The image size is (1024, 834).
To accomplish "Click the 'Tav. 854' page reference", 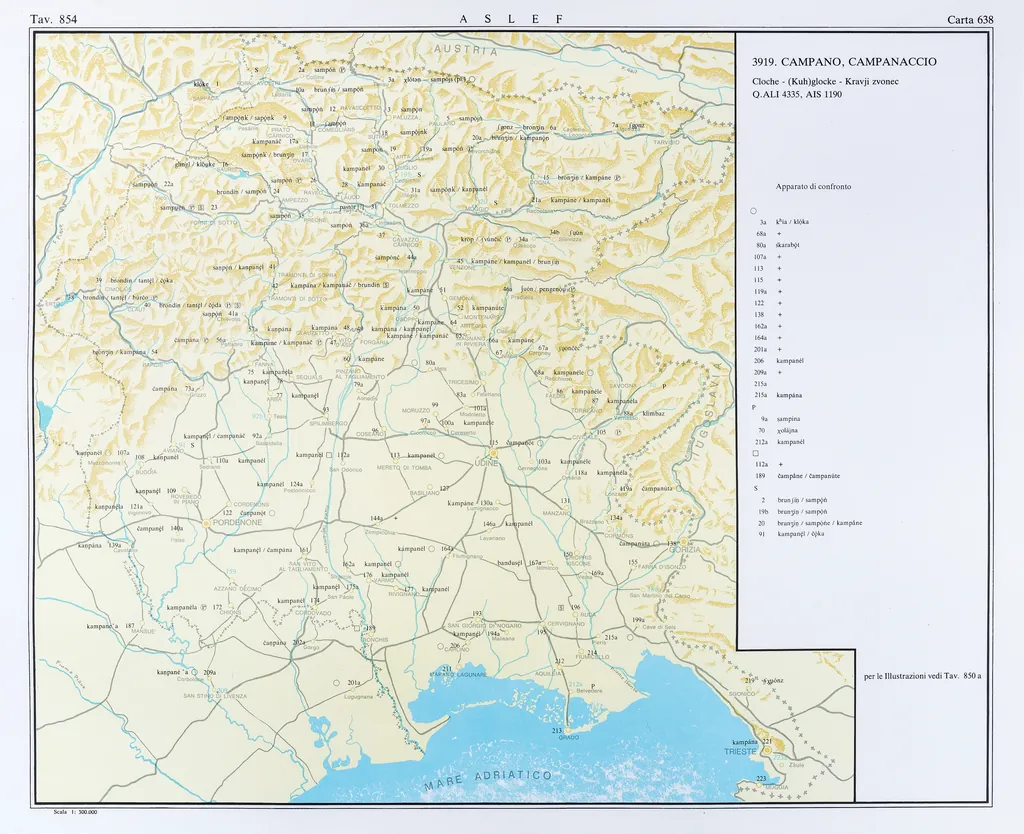I will tap(53, 19).
